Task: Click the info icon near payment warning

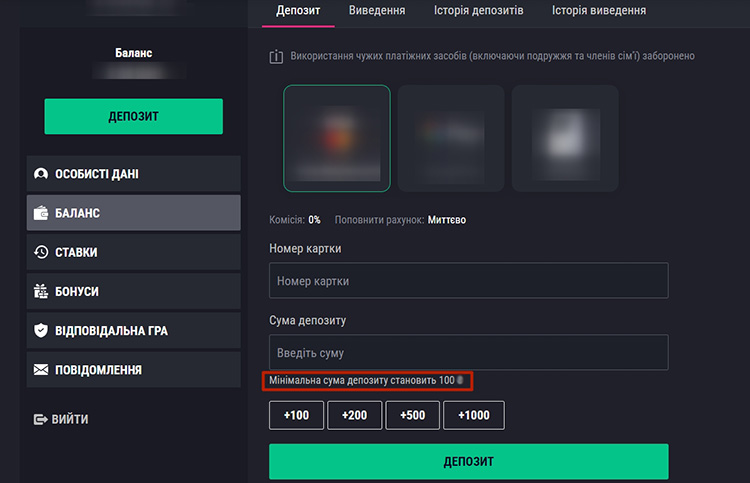Action: pyautogui.click(x=276, y=57)
